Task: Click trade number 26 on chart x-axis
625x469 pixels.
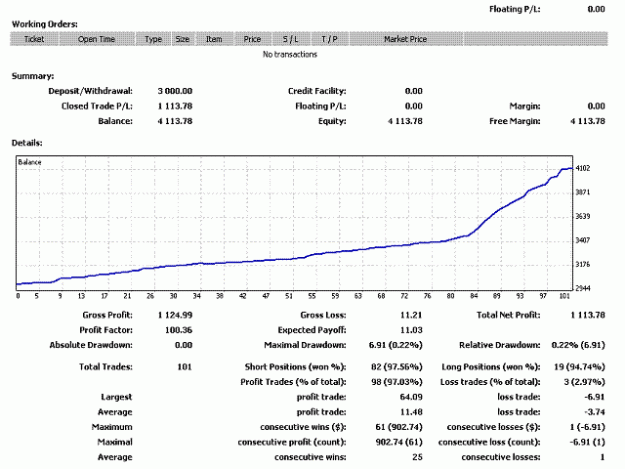Action: click(x=150, y=296)
